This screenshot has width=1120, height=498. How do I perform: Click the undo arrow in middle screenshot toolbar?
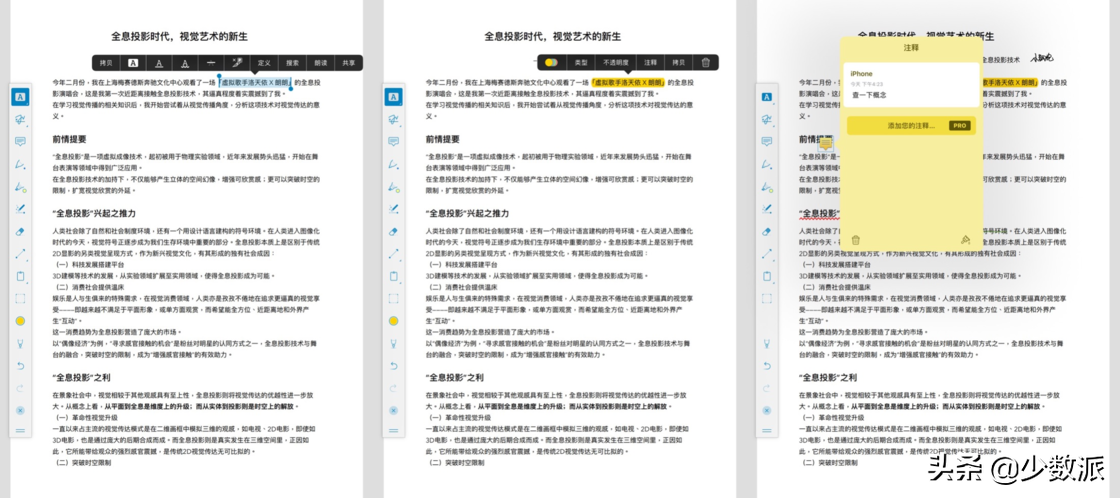pos(394,366)
